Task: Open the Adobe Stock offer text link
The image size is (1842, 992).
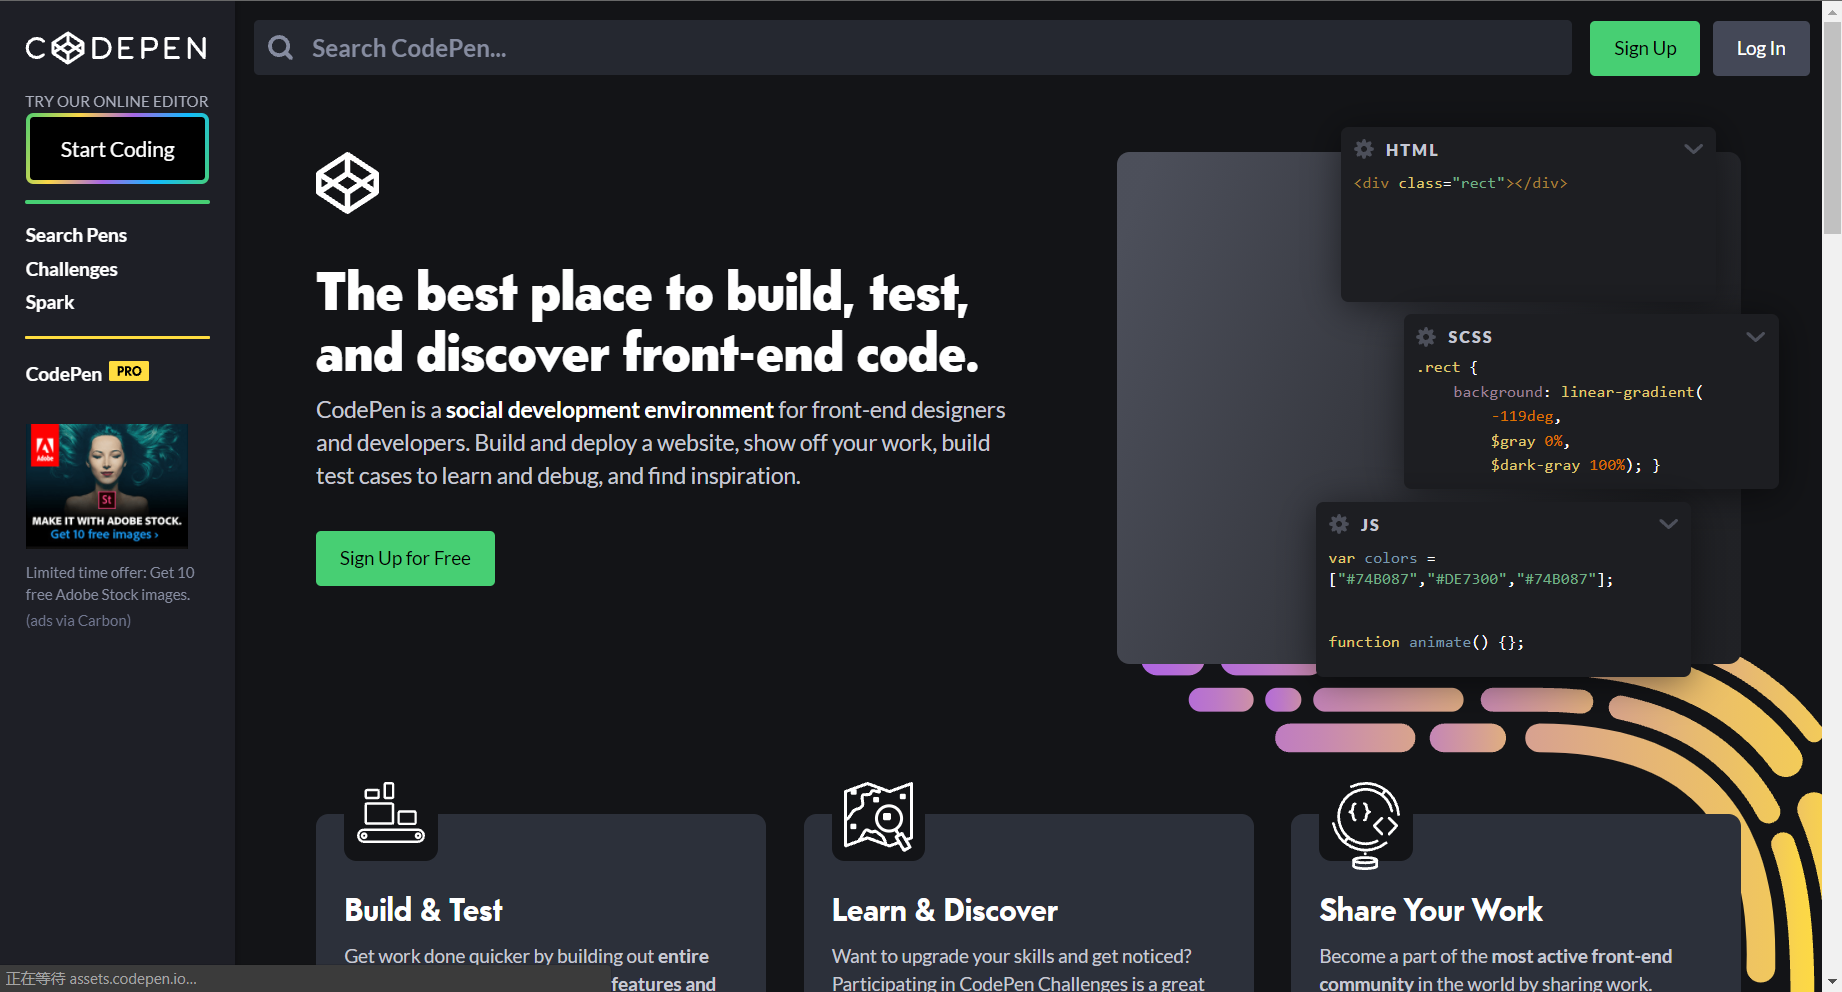Action: [x=110, y=584]
